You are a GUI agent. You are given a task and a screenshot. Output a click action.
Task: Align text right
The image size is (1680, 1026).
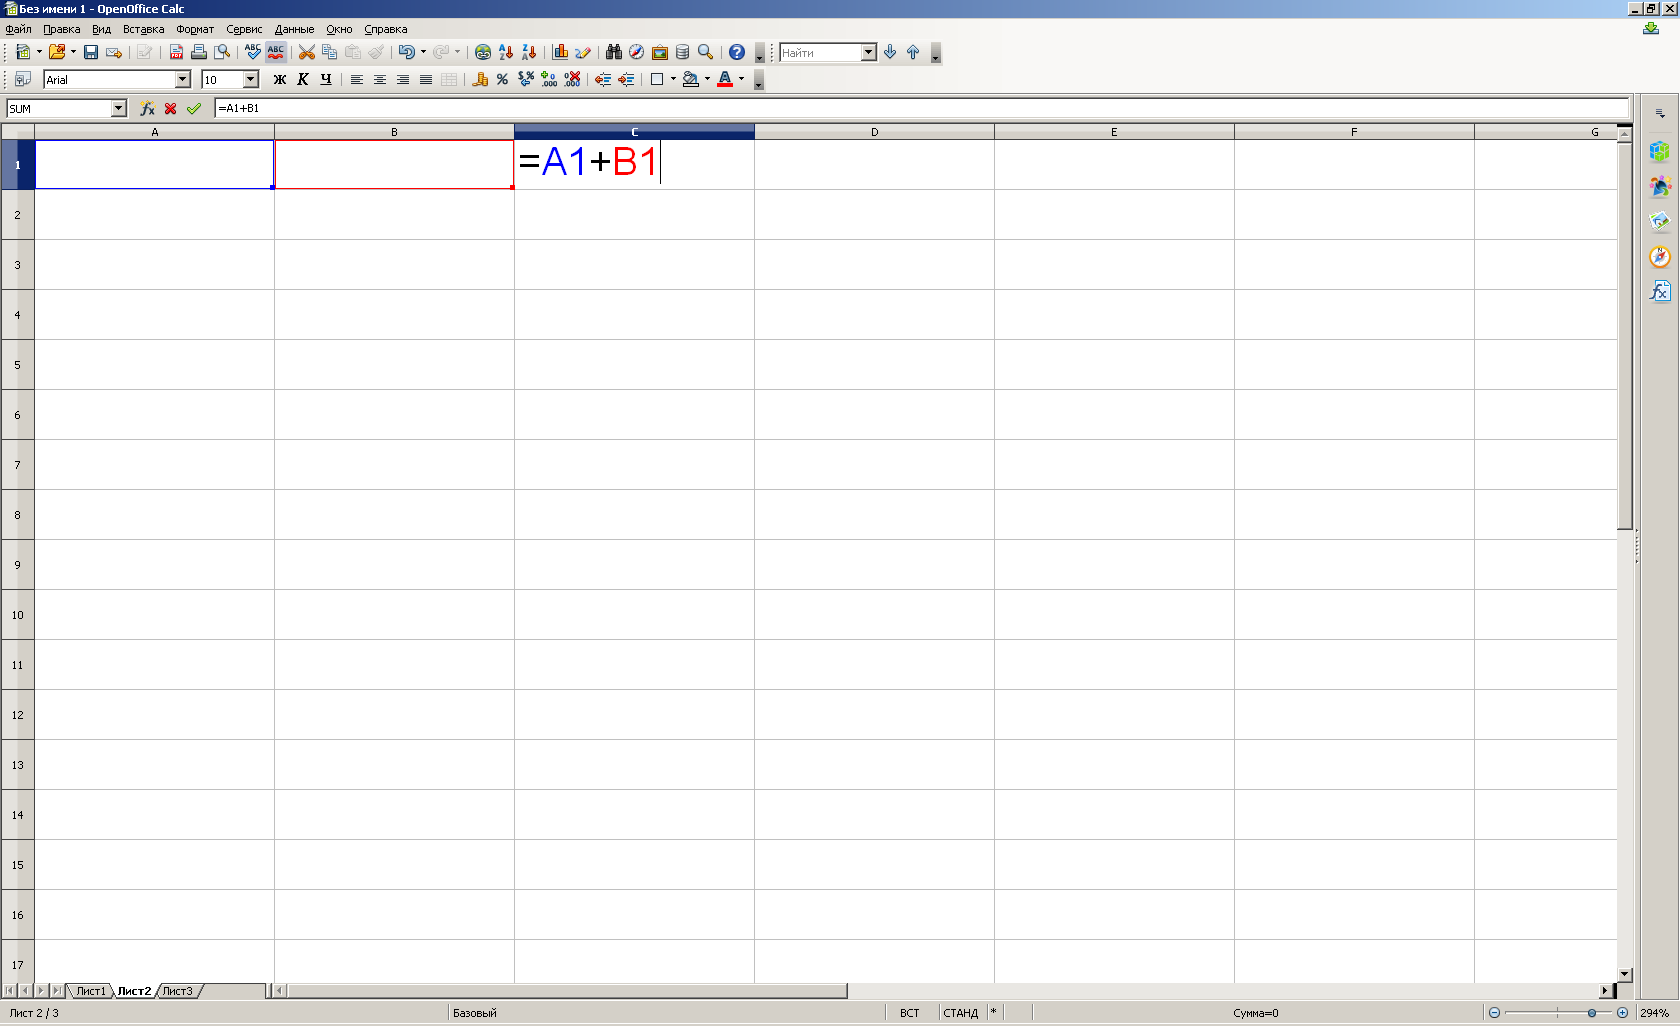pos(403,79)
